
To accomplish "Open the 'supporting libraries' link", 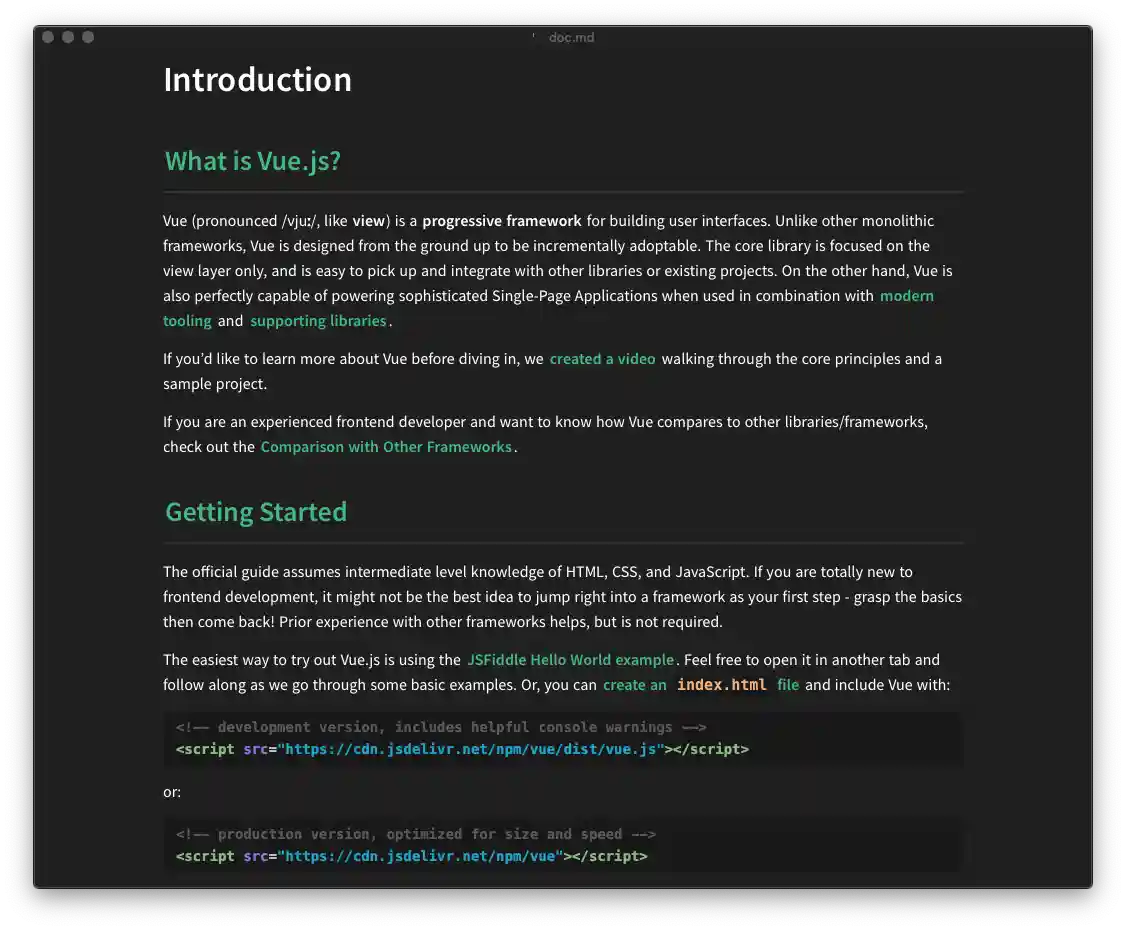I will [x=318, y=321].
